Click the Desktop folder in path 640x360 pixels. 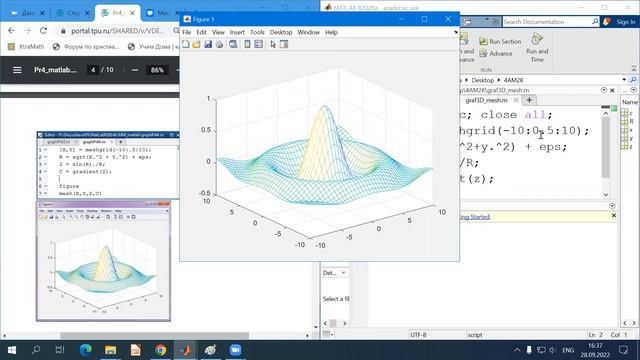[482, 80]
